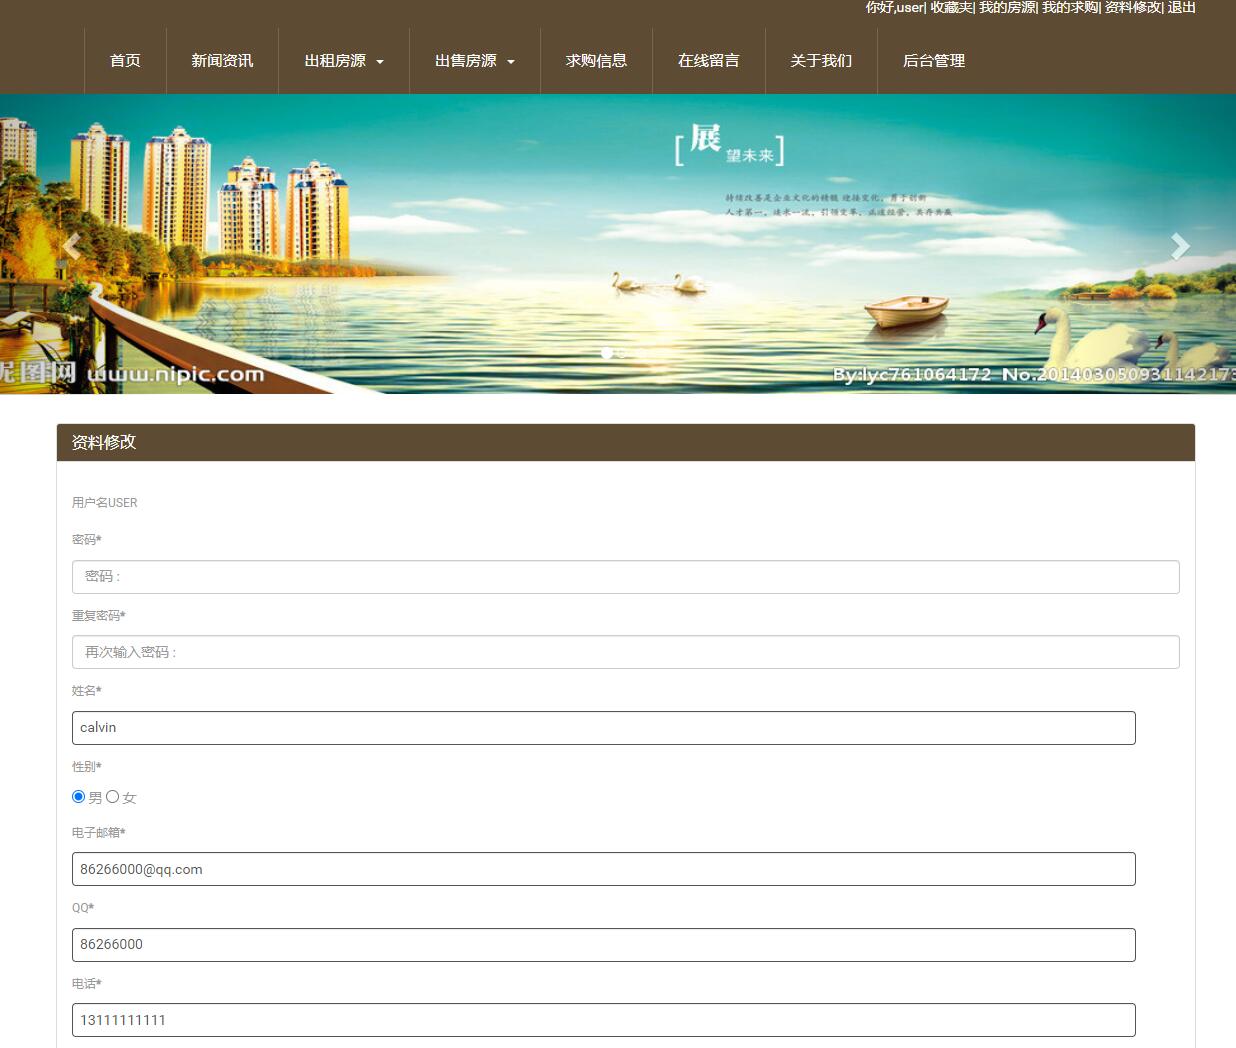Viewport: 1236px width, 1048px height.
Task: Open the 后台管理 menu item
Action: tap(934, 61)
